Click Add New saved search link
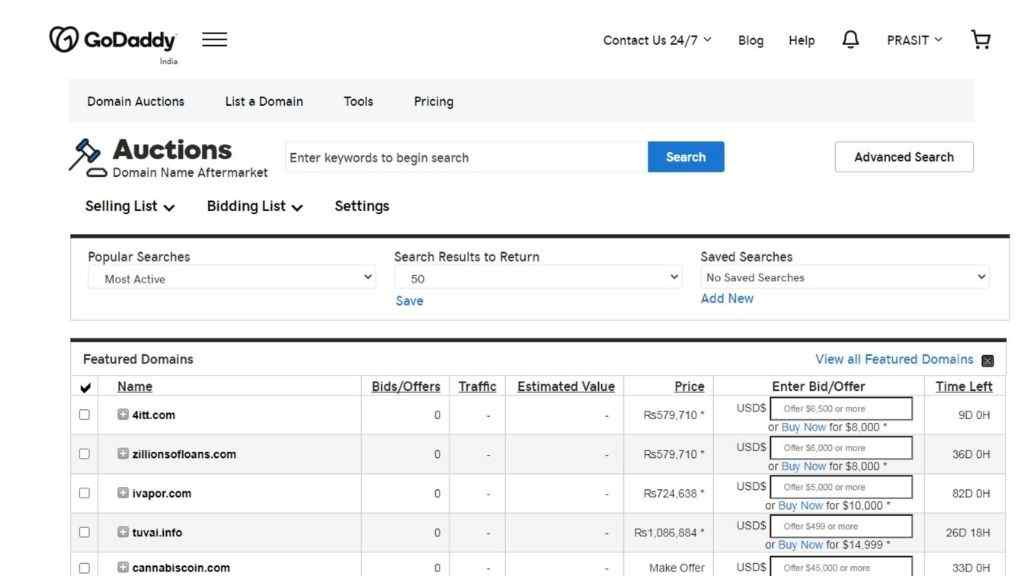 727,298
